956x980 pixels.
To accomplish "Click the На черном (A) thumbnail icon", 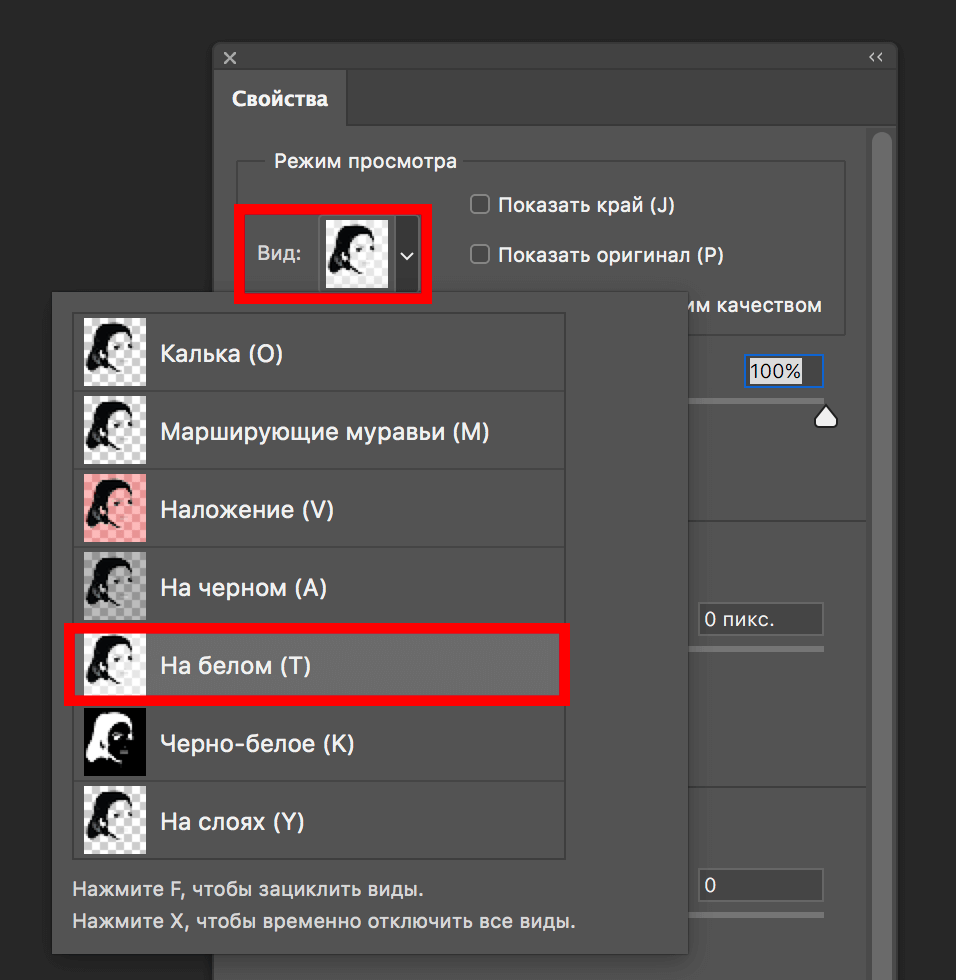I will click(115, 587).
